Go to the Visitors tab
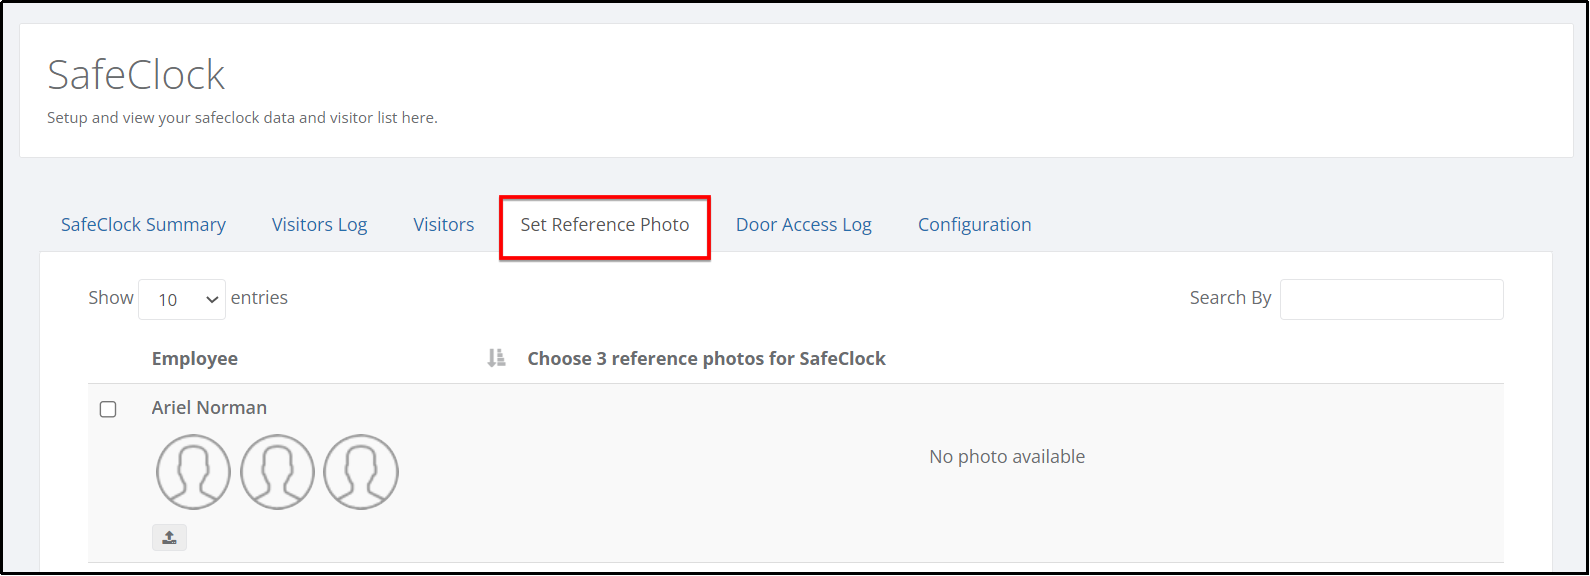 [x=444, y=225]
